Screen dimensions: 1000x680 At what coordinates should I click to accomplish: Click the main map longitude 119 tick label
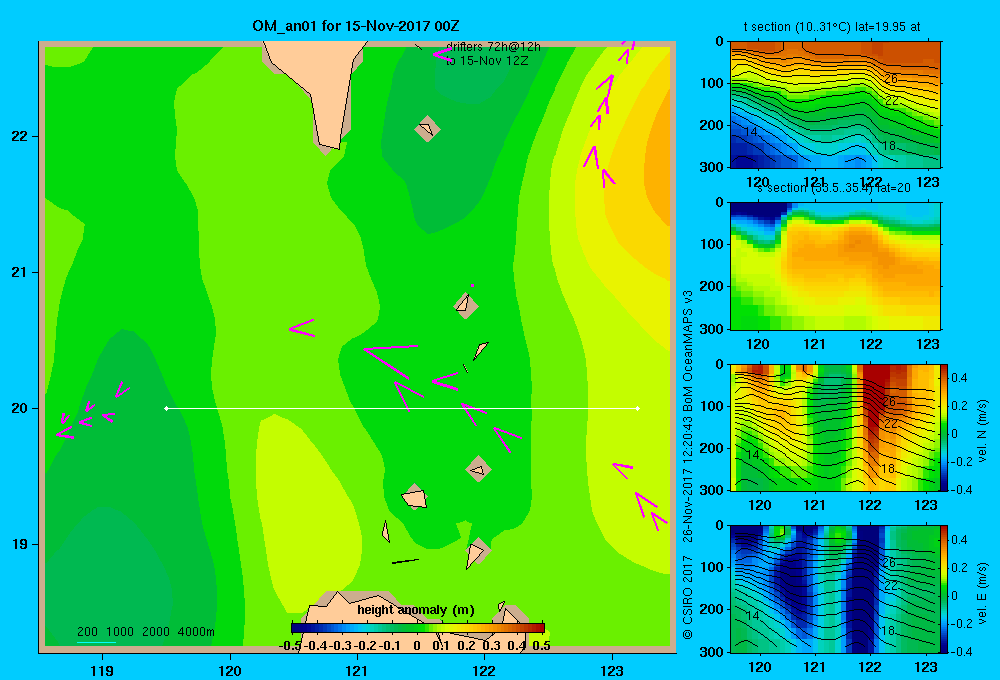[x=102, y=671]
